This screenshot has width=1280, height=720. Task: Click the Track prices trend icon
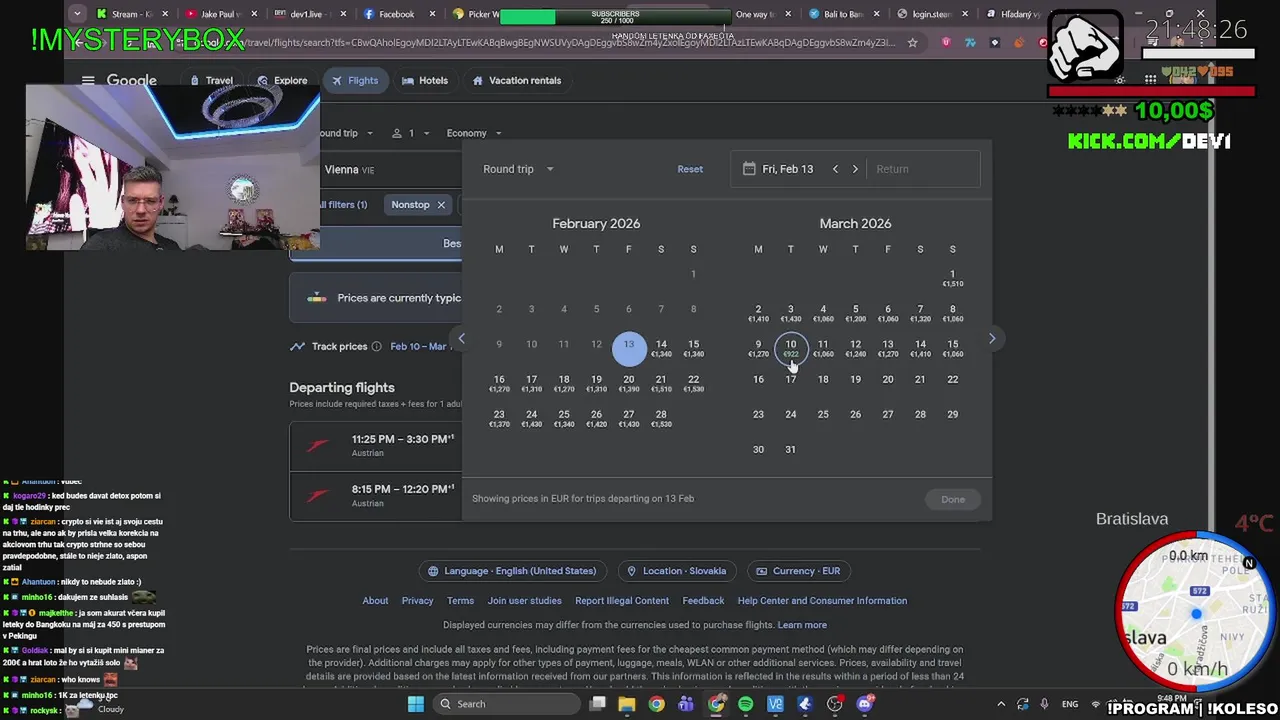297,347
